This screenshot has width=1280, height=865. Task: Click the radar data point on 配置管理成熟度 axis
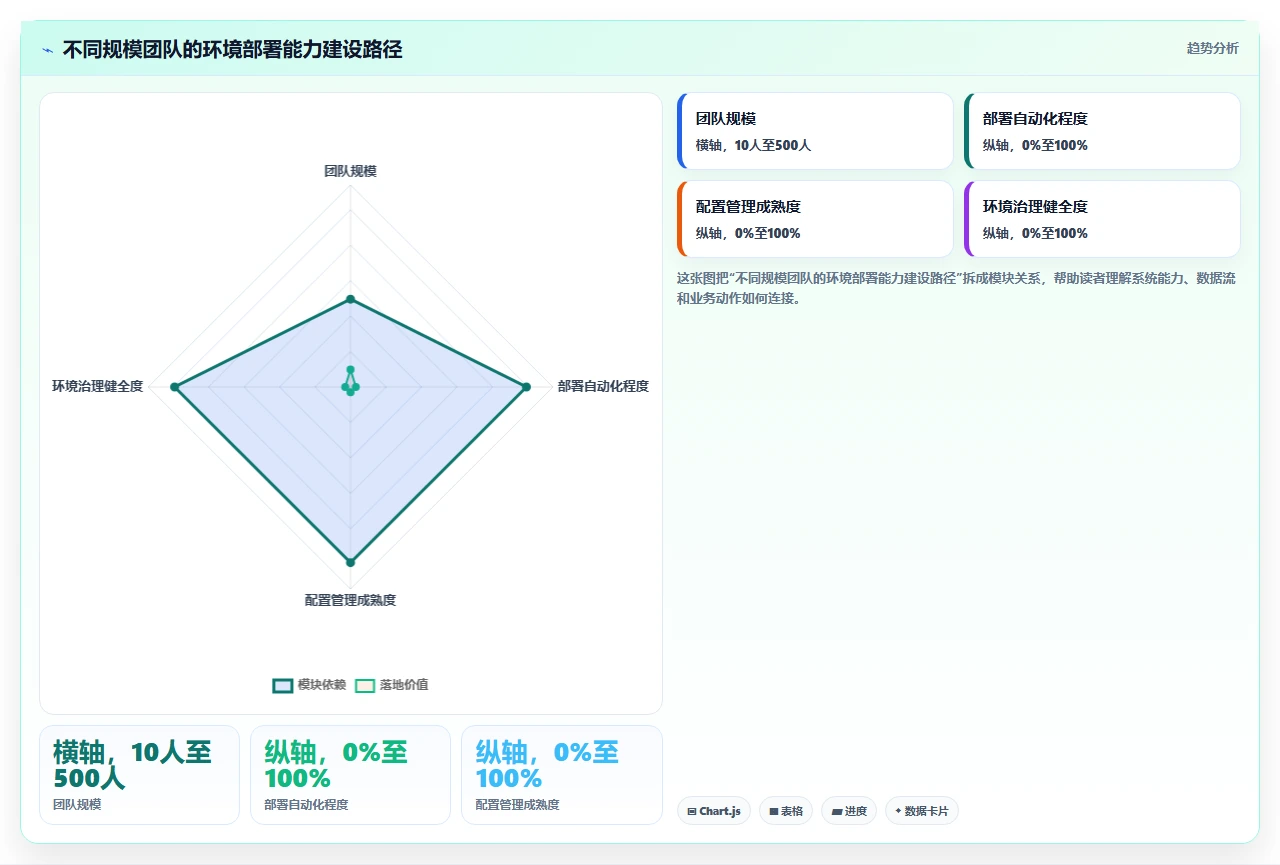coord(350,563)
